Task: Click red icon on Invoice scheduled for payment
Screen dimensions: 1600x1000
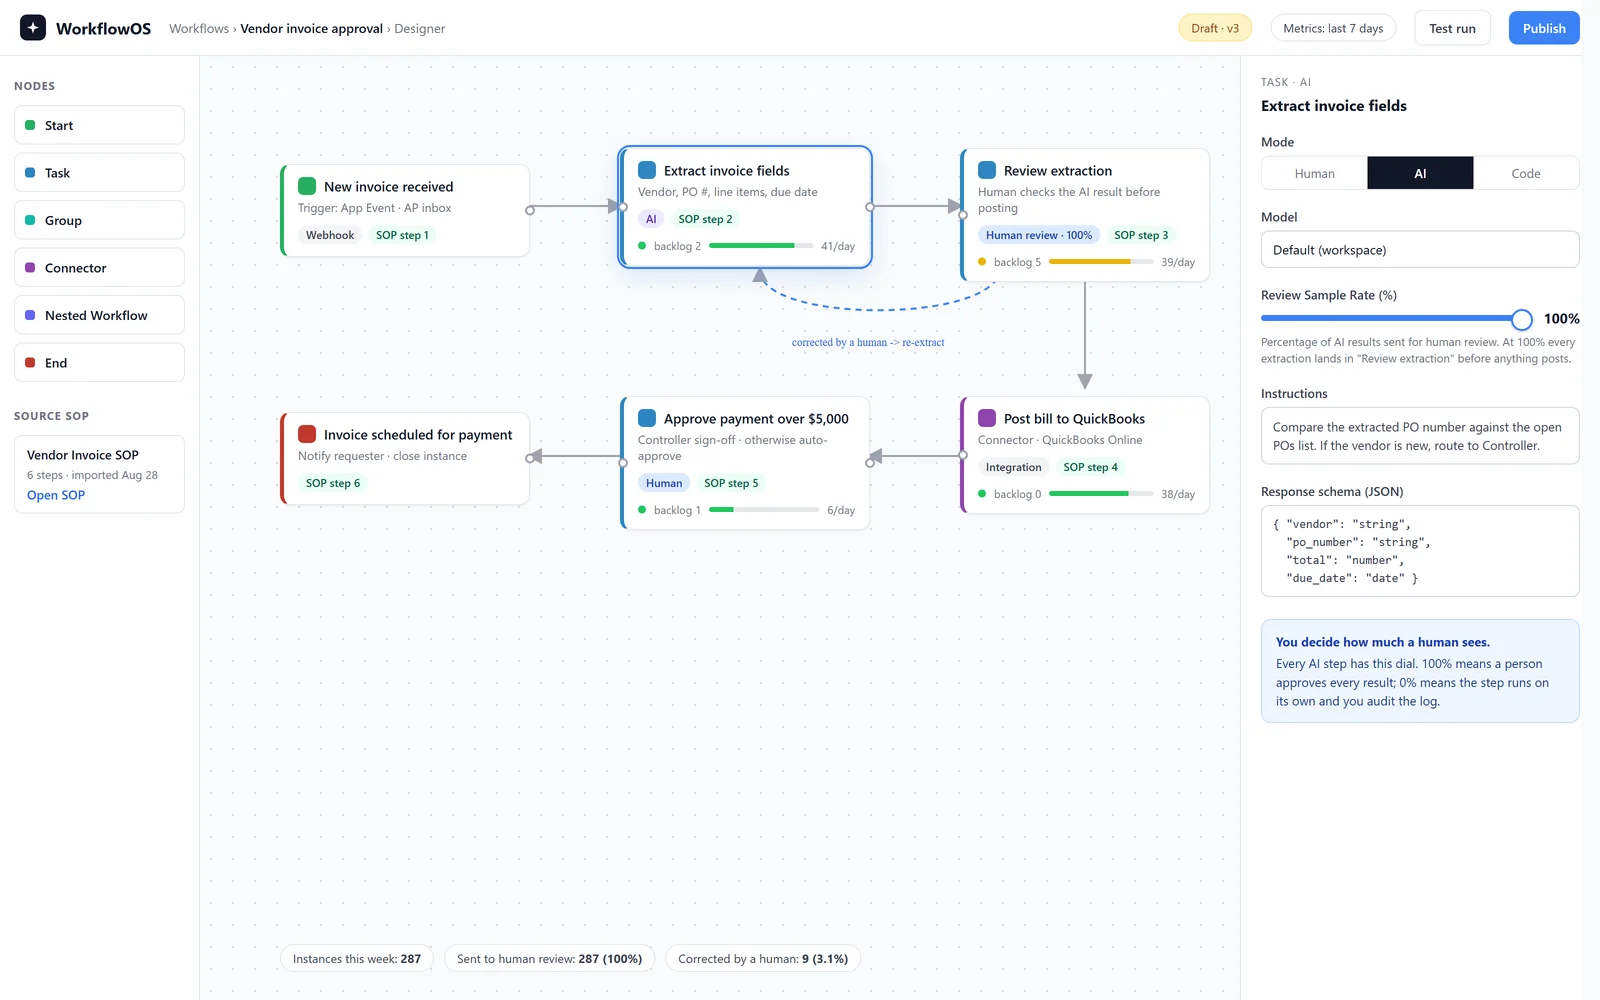Action: click(x=307, y=434)
